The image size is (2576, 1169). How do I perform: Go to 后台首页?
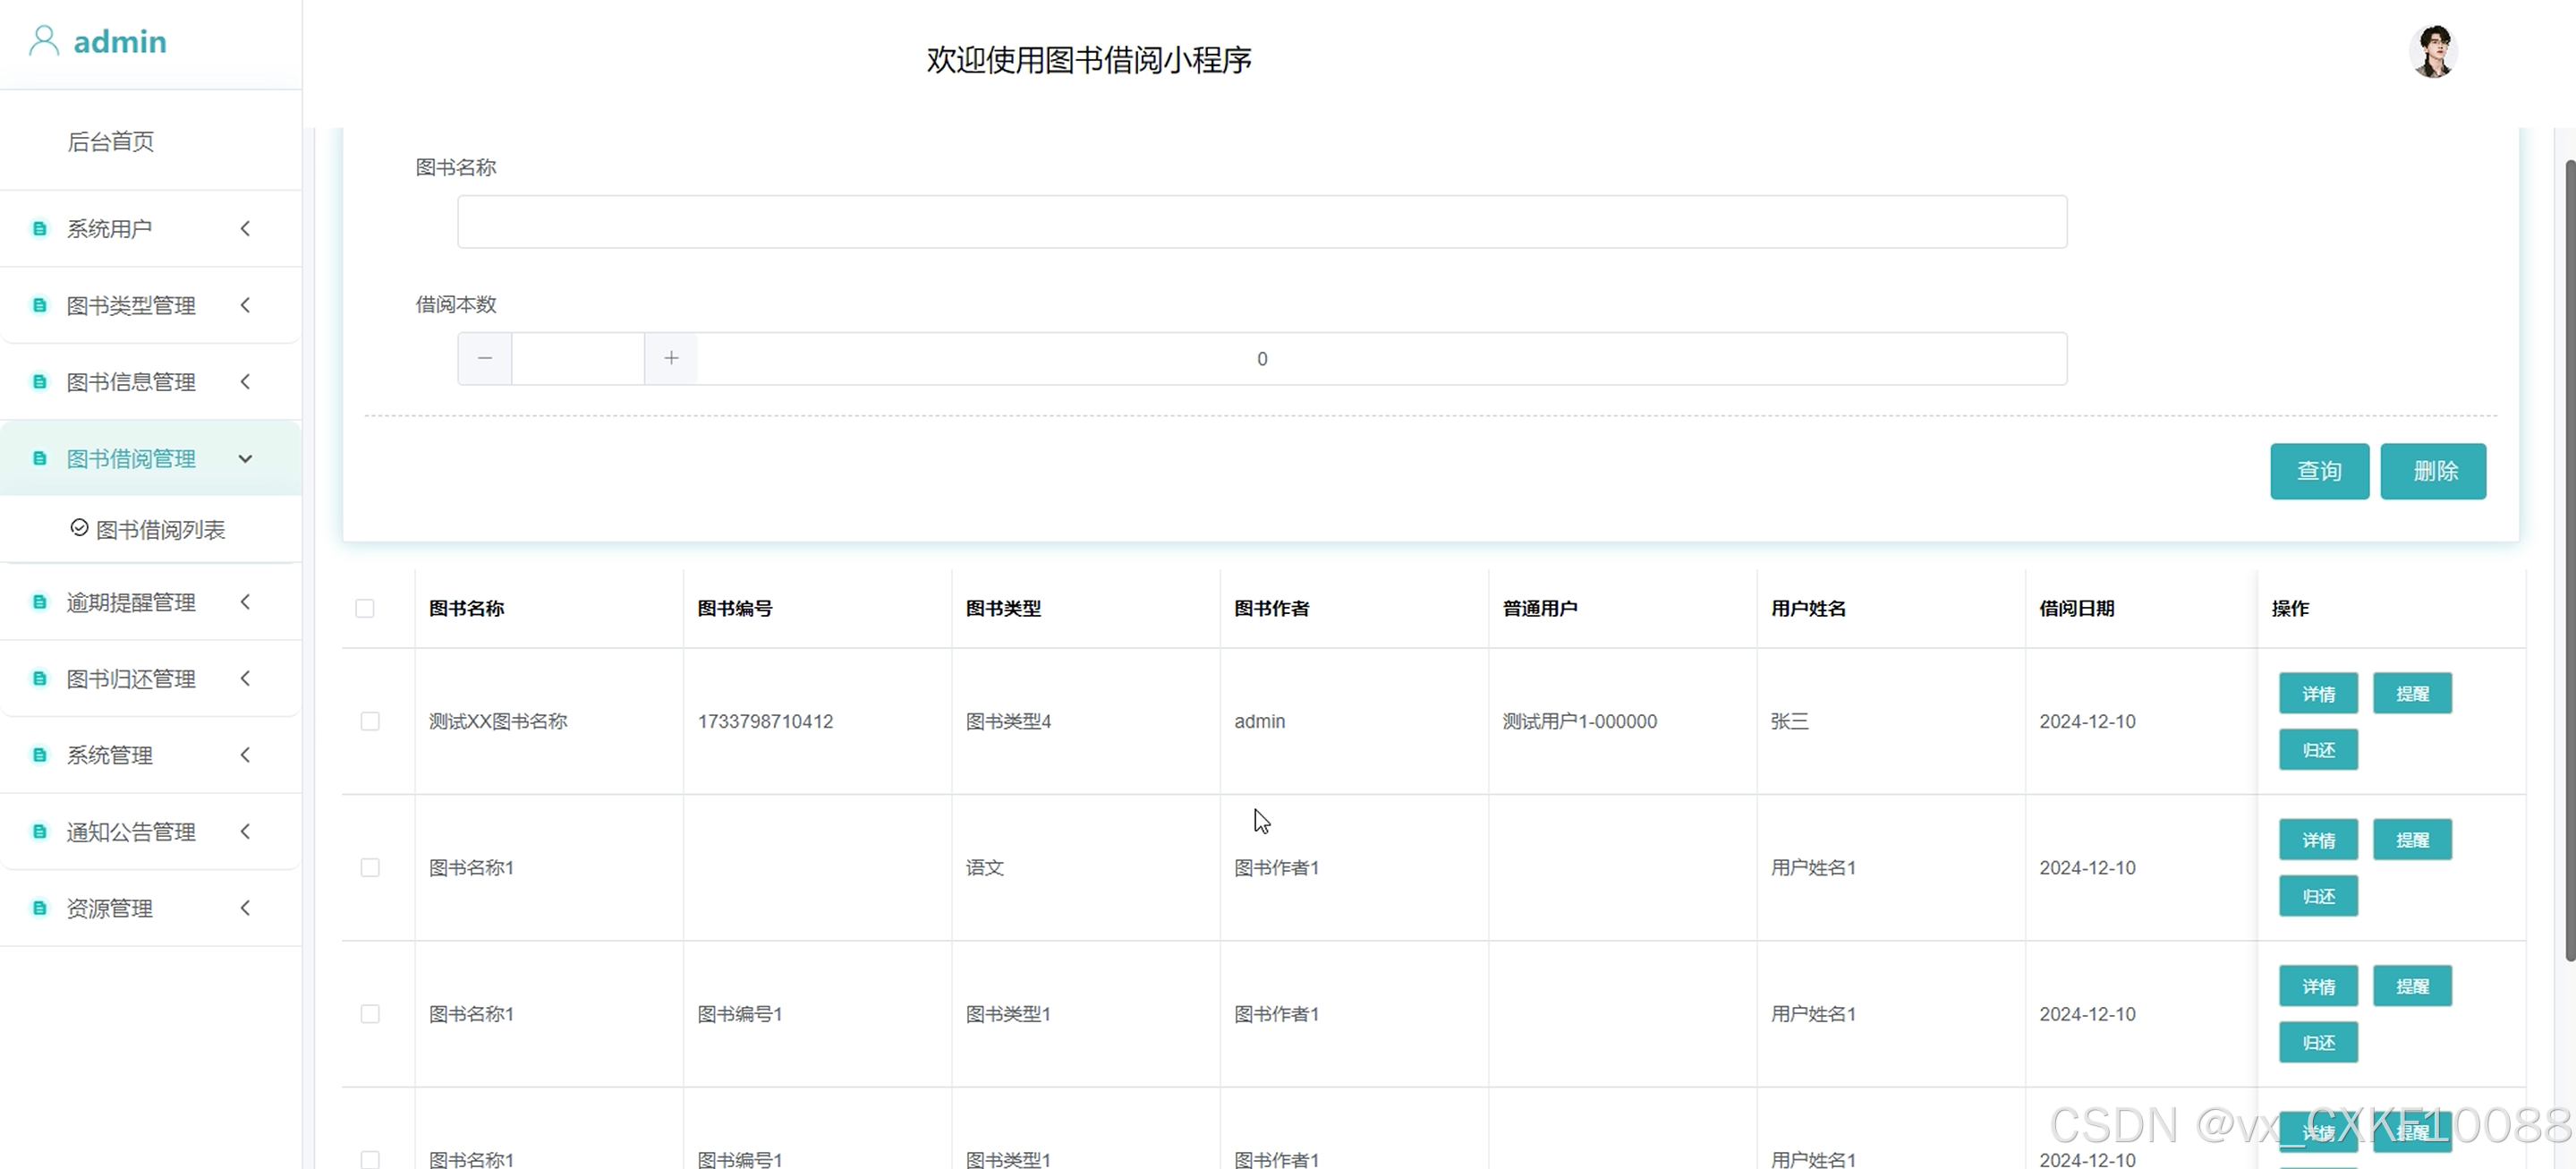pos(111,141)
